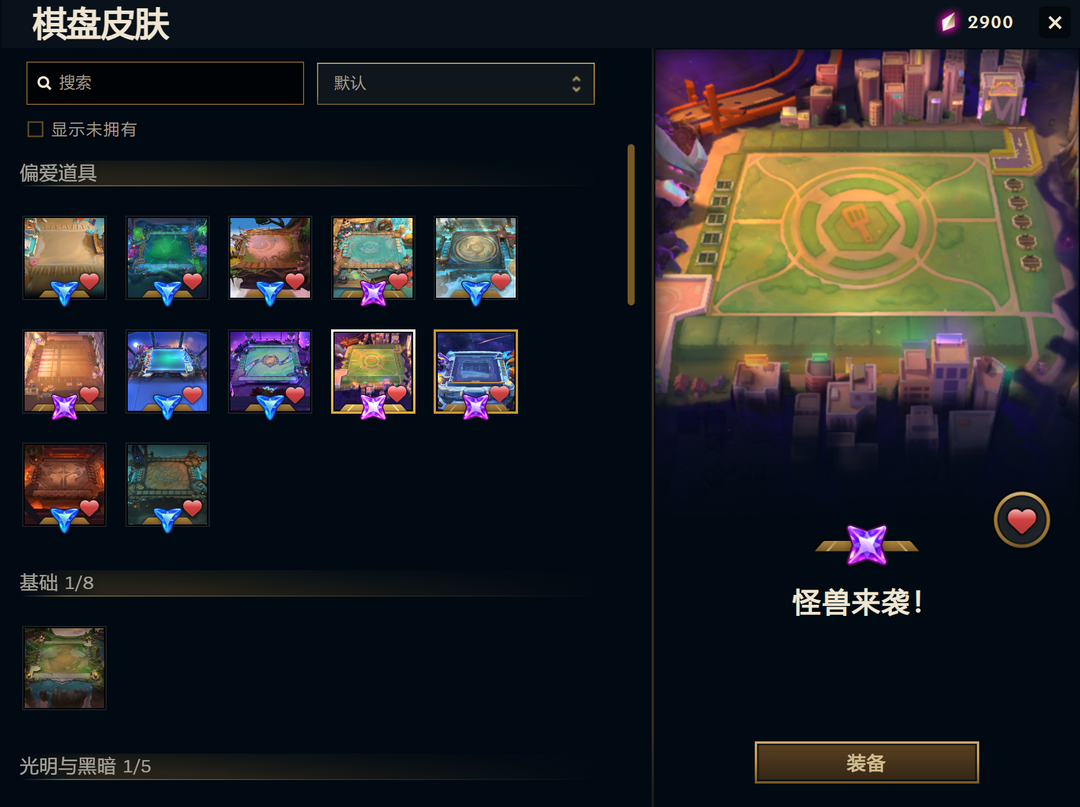Select the highlighted green city arena thumbnail

click(x=373, y=371)
